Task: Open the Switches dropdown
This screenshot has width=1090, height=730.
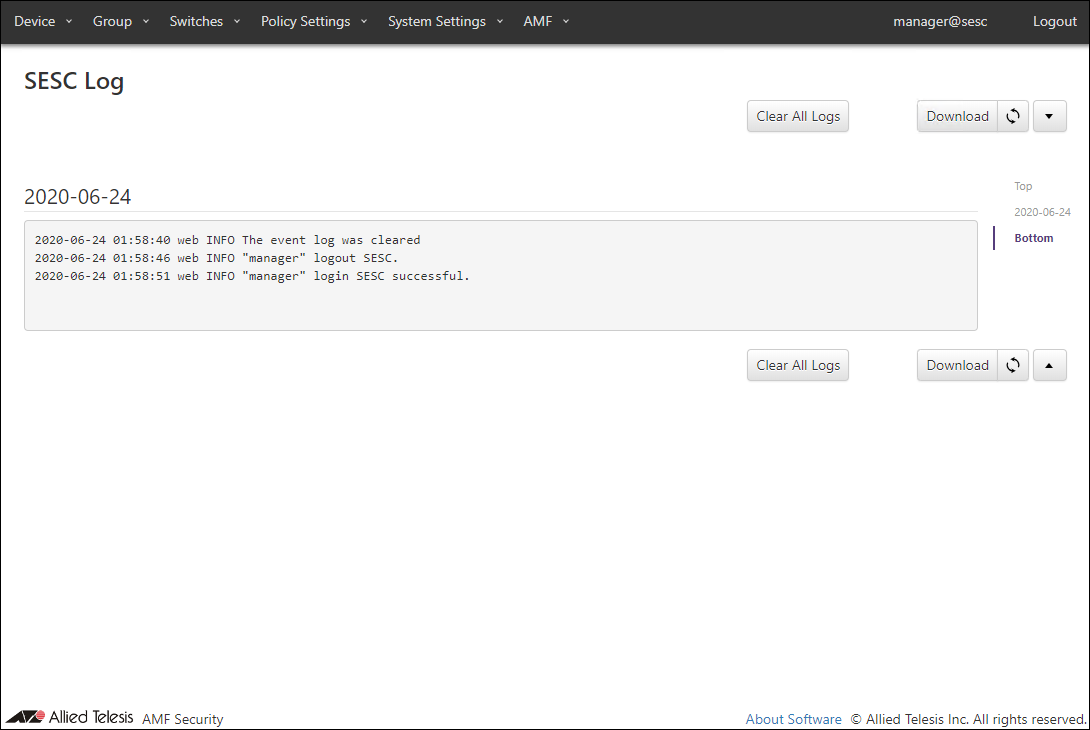Action: (x=205, y=21)
